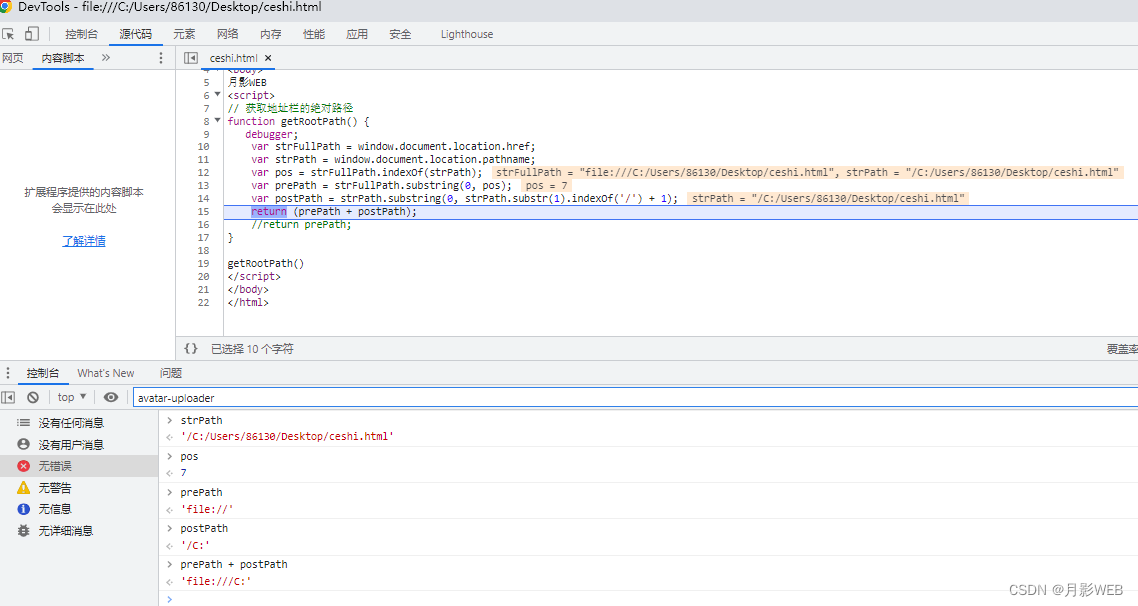Select the 没有用户消息 user messages filter
Image resolution: width=1138 pixels, height=606 pixels.
pos(79,444)
